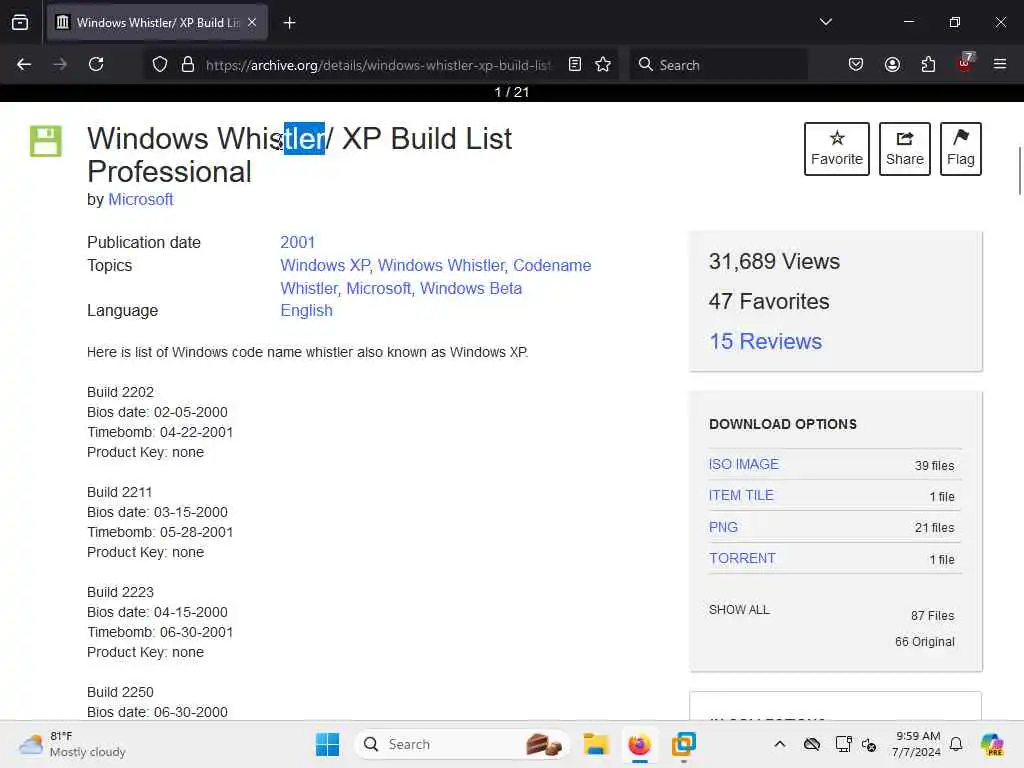Click the Favorite button
Screen dimensions: 1024x768
837,149
